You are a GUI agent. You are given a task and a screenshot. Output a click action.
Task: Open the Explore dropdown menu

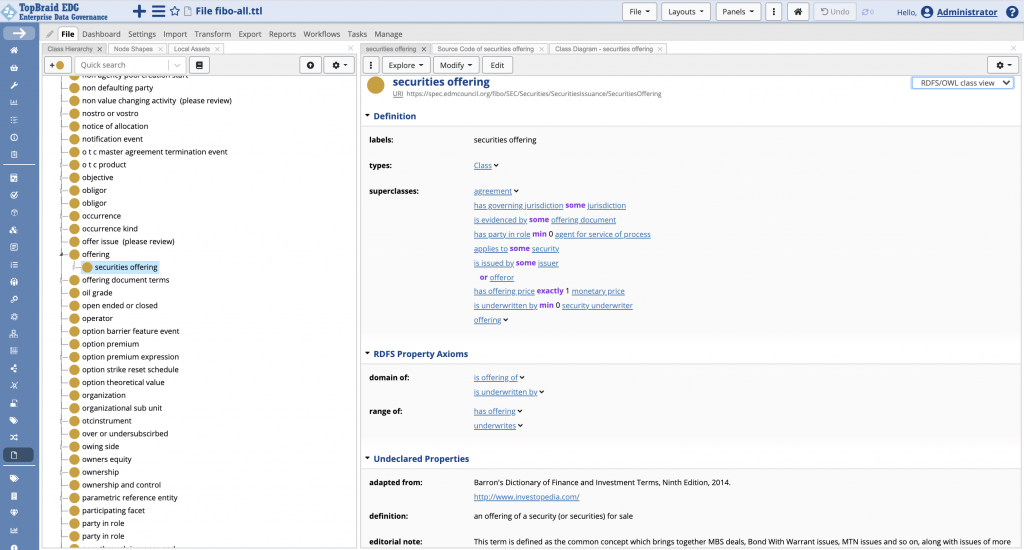[x=406, y=65]
